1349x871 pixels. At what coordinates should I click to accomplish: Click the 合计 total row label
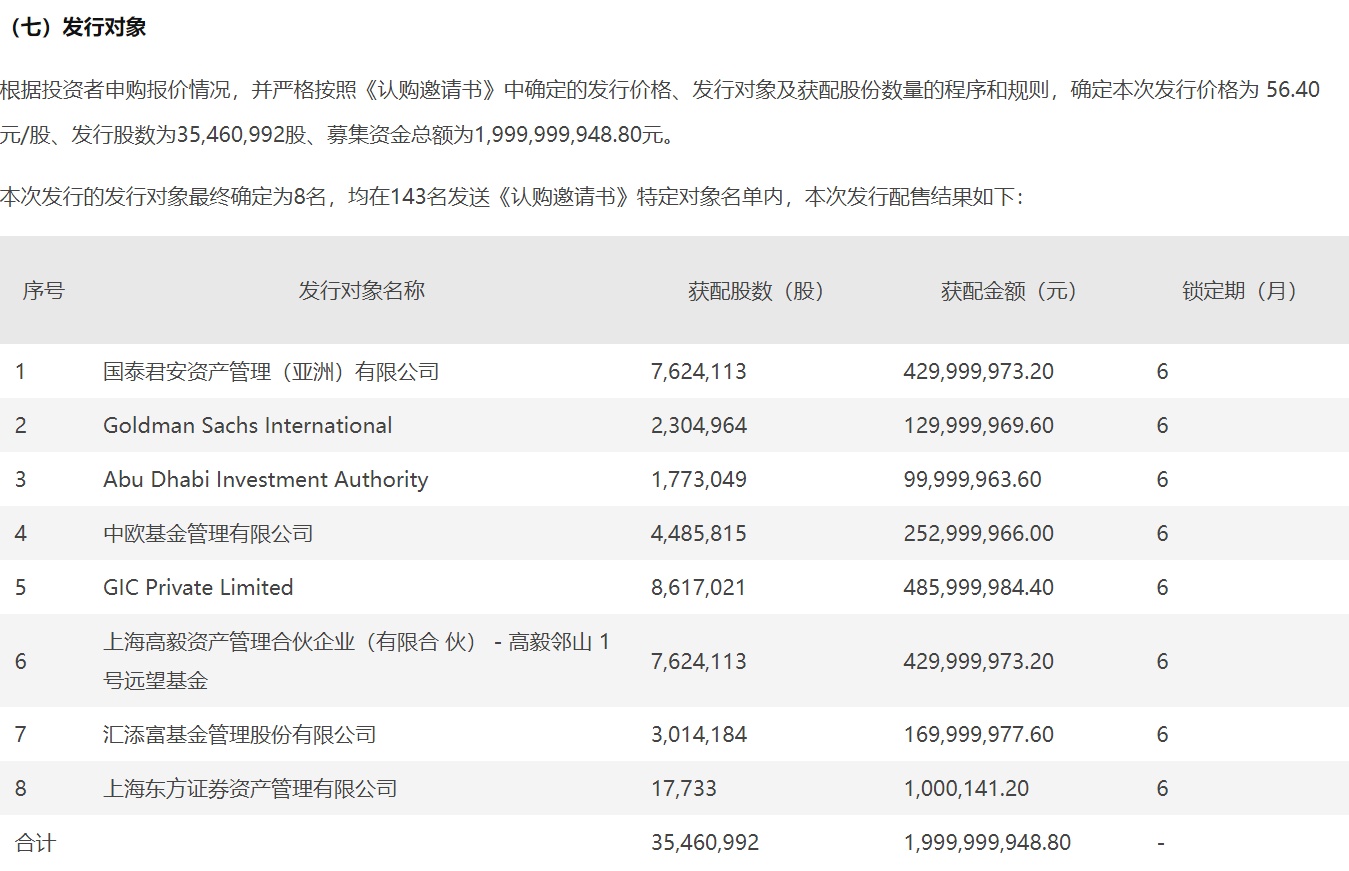[x=35, y=843]
